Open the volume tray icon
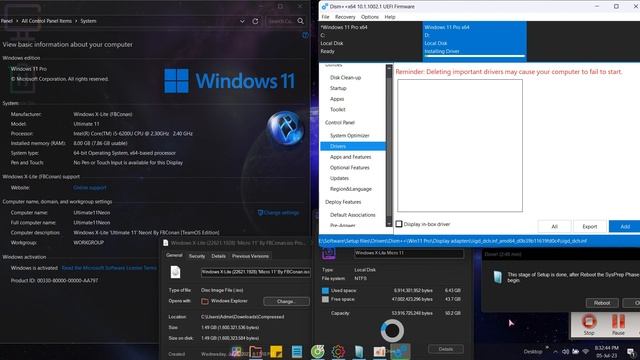The width and height of the screenshot is (640, 360). point(565,351)
